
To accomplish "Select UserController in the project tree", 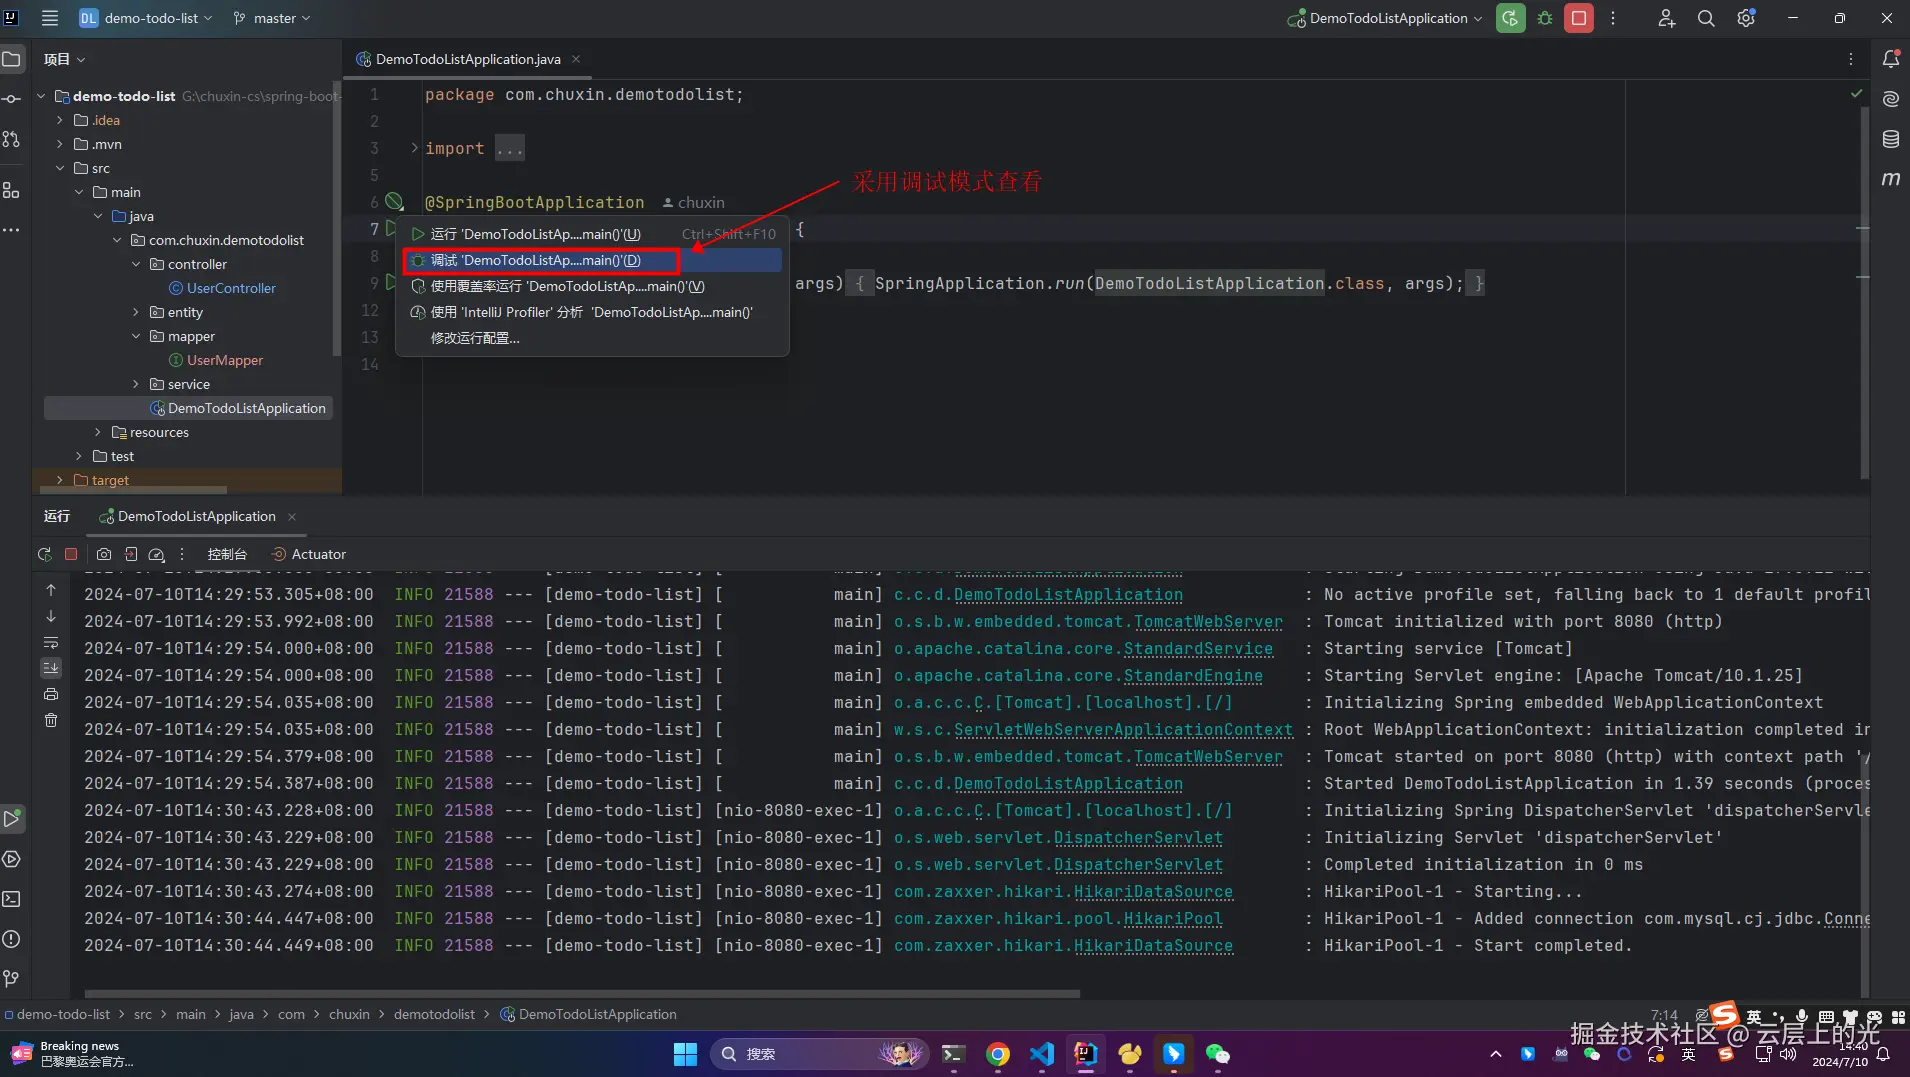I will click(x=231, y=288).
